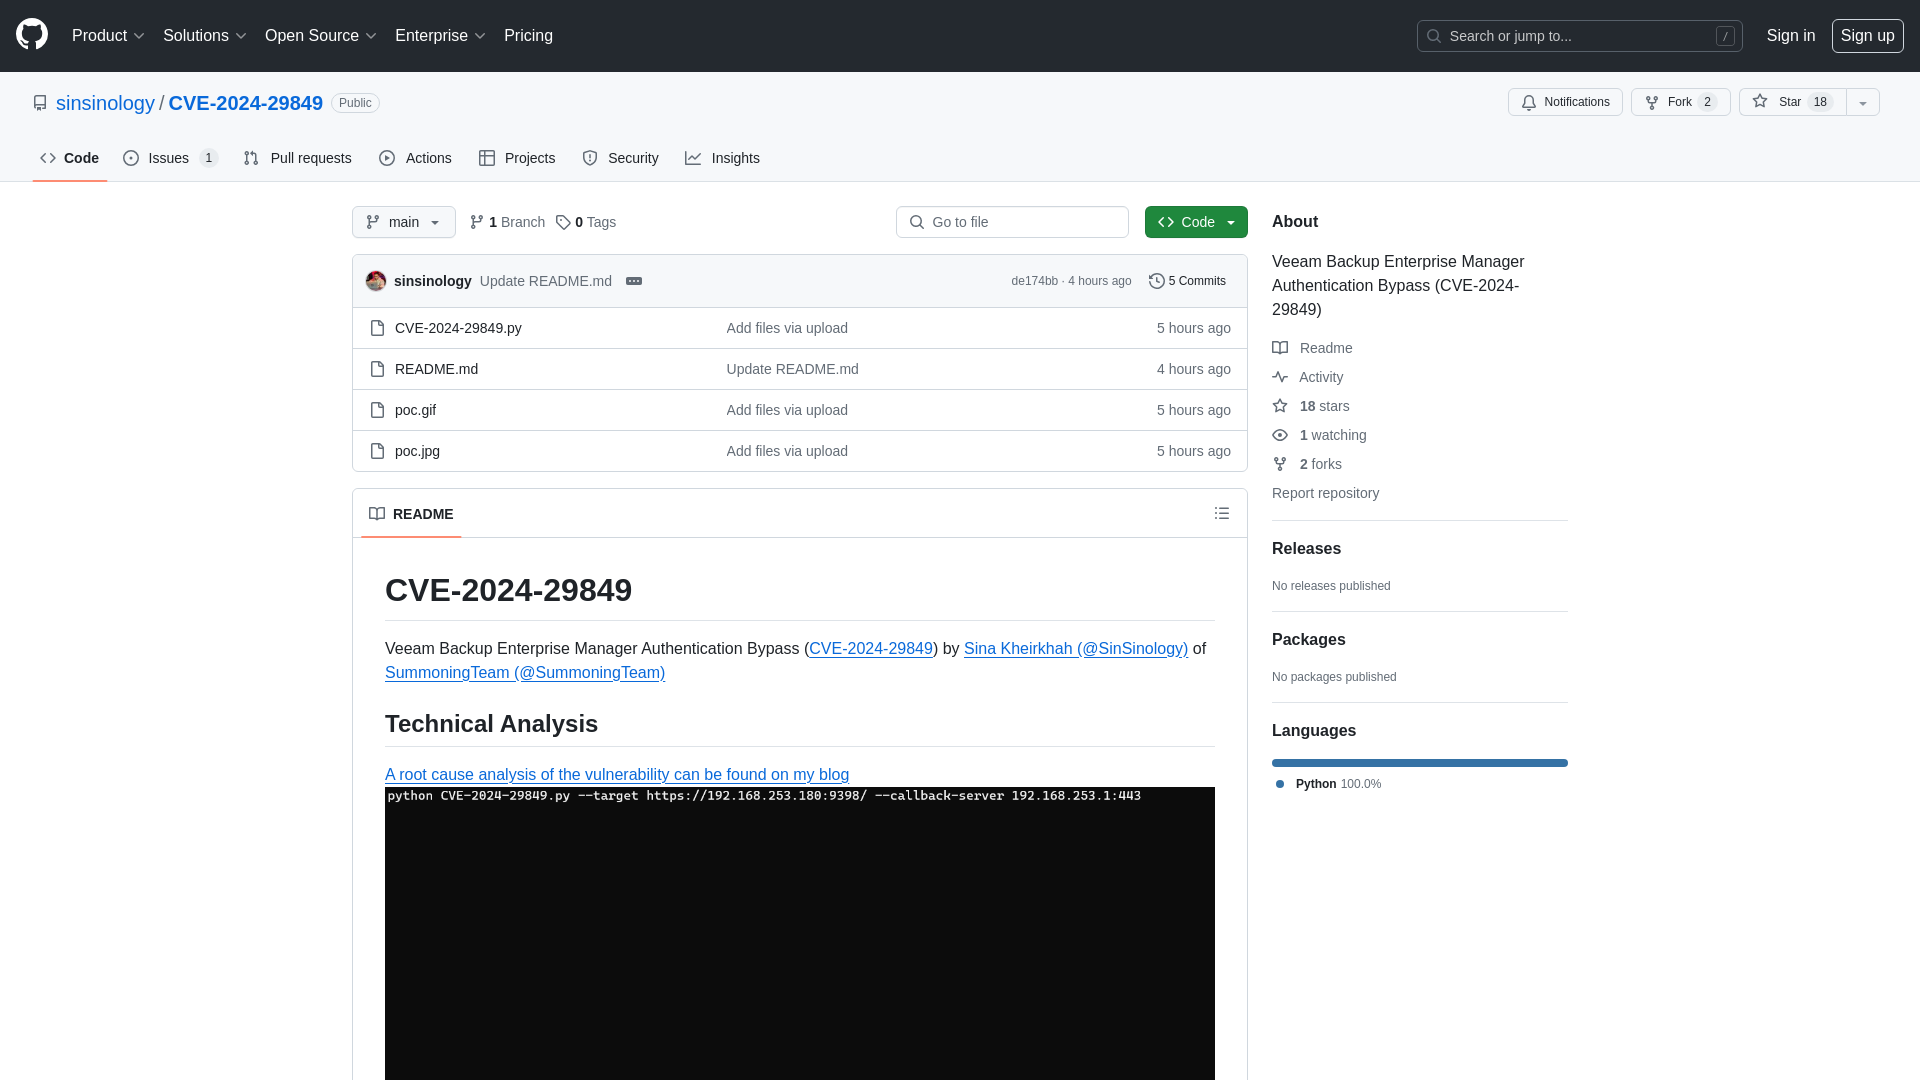
Task: Click the Issues icon with count badge
Action: tap(170, 157)
